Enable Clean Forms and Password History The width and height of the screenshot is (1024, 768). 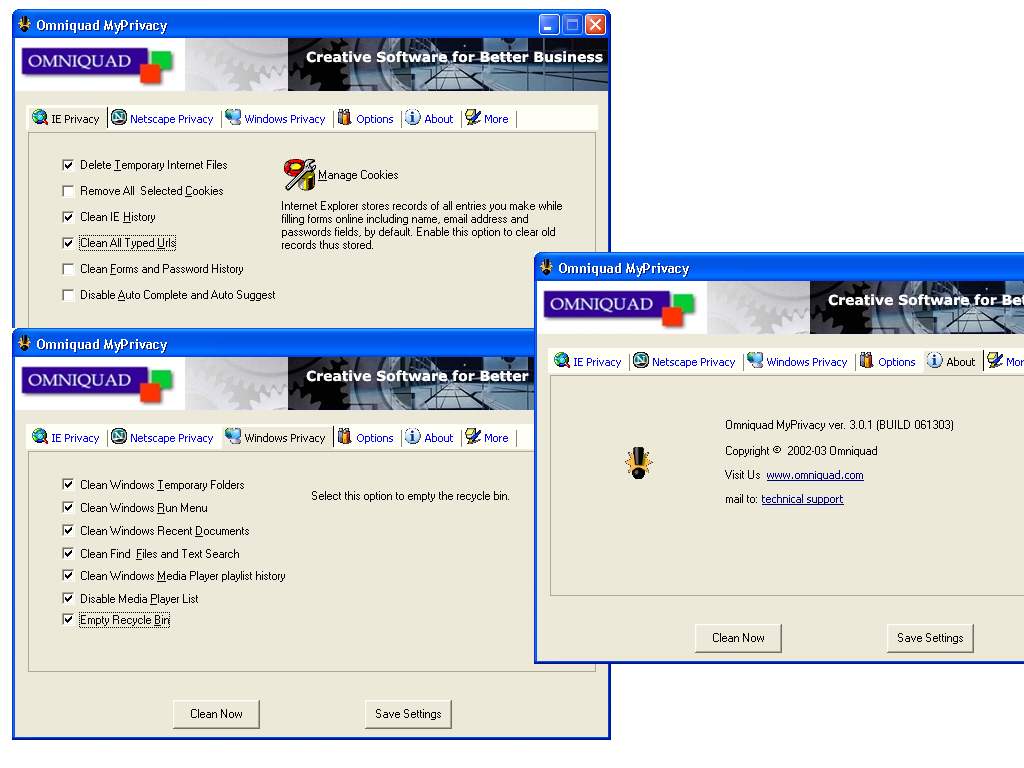(x=68, y=269)
